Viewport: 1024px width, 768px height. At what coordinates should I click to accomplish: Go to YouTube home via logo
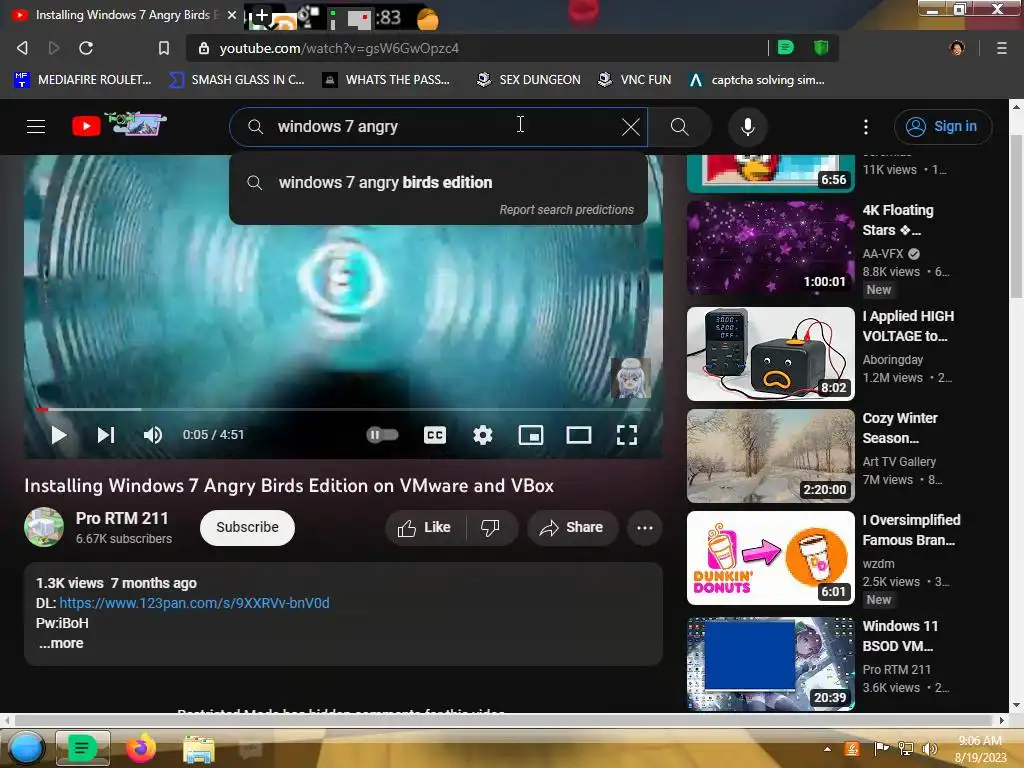pyautogui.click(x=120, y=124)
